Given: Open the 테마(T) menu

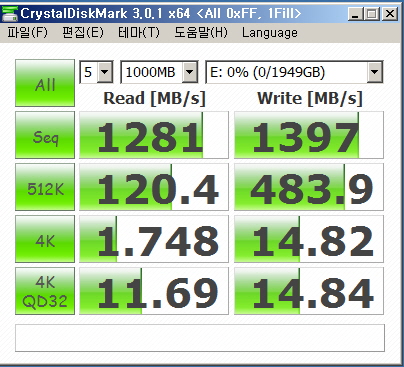Looking at the screenshot, I should [139, 33].
